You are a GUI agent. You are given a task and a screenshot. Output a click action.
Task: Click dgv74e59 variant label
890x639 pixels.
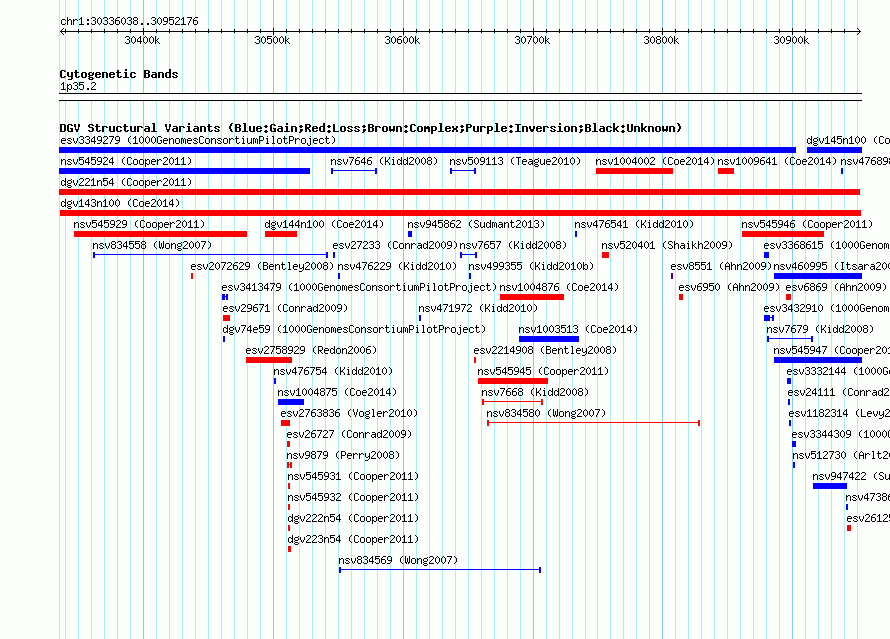point(354,329)
